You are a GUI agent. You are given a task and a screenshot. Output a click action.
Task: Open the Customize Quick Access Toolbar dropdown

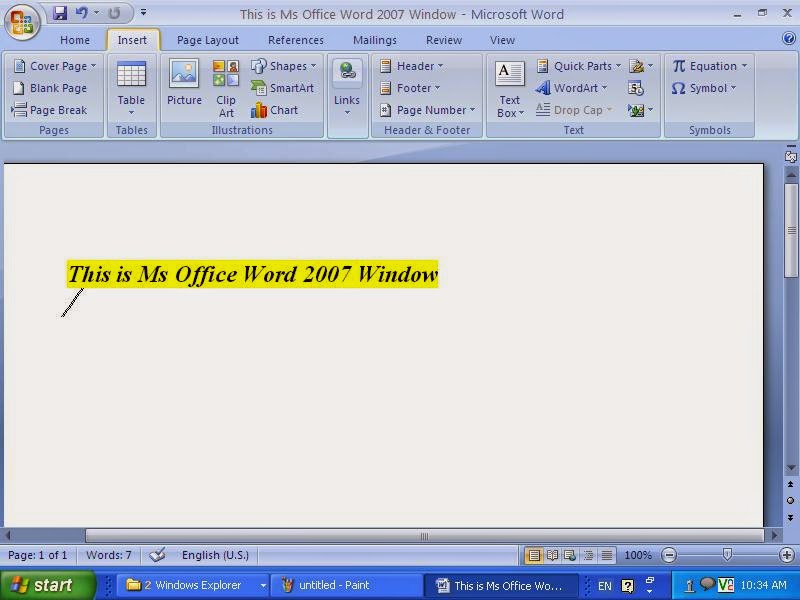143,12
